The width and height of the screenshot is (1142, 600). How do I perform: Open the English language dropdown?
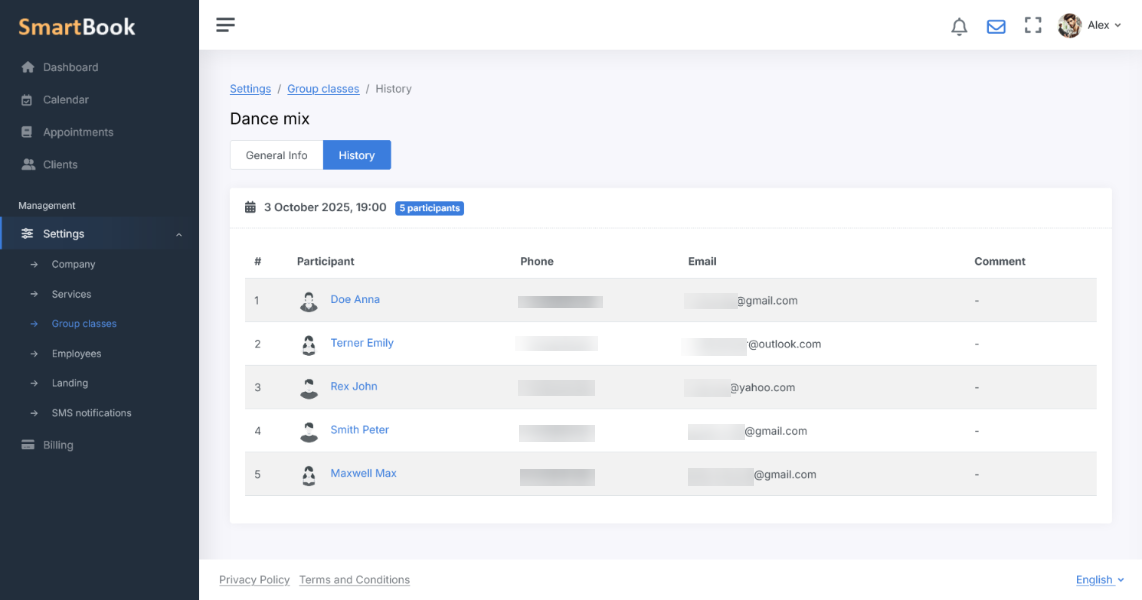point(1099,580)
